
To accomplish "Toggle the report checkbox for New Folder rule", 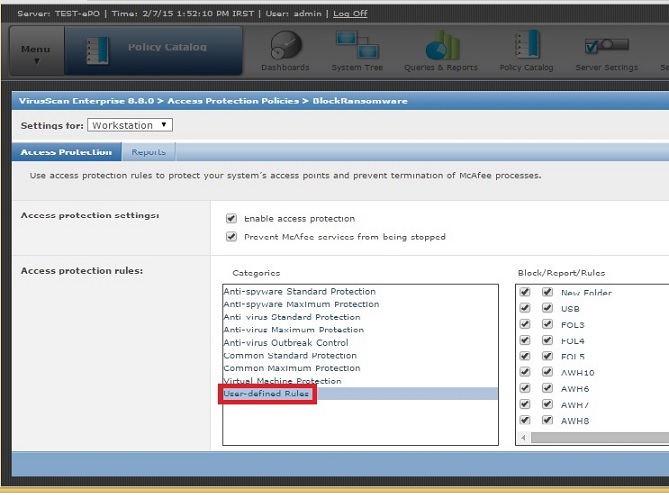I will pyautogui.click(x=546, y=293).
